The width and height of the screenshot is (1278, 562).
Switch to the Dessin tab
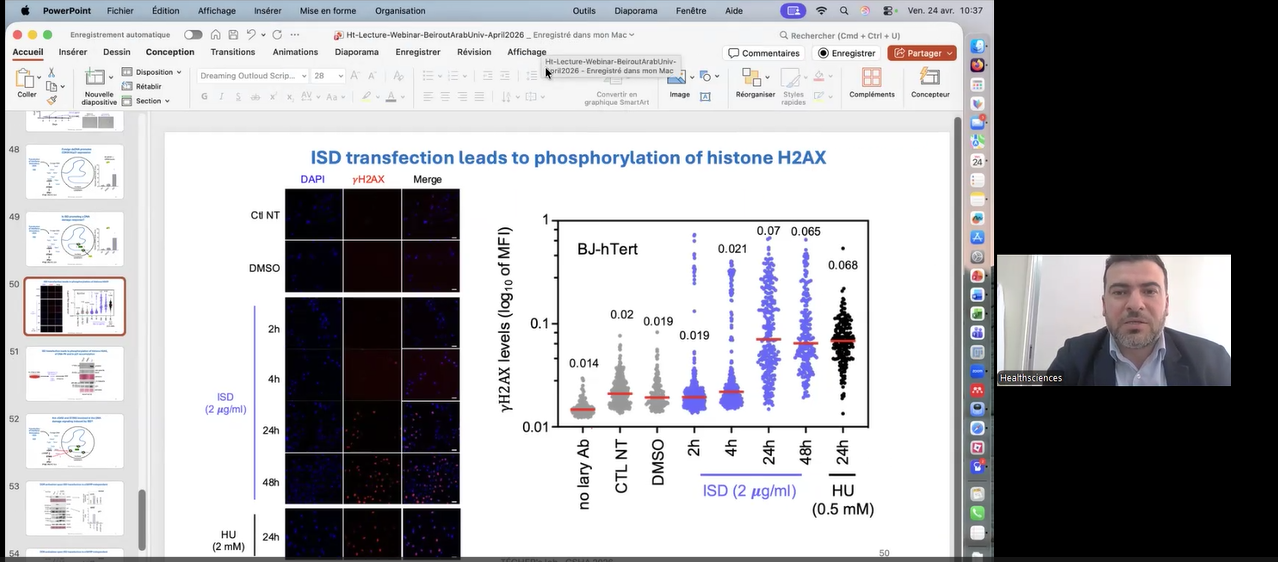point(117,52)
